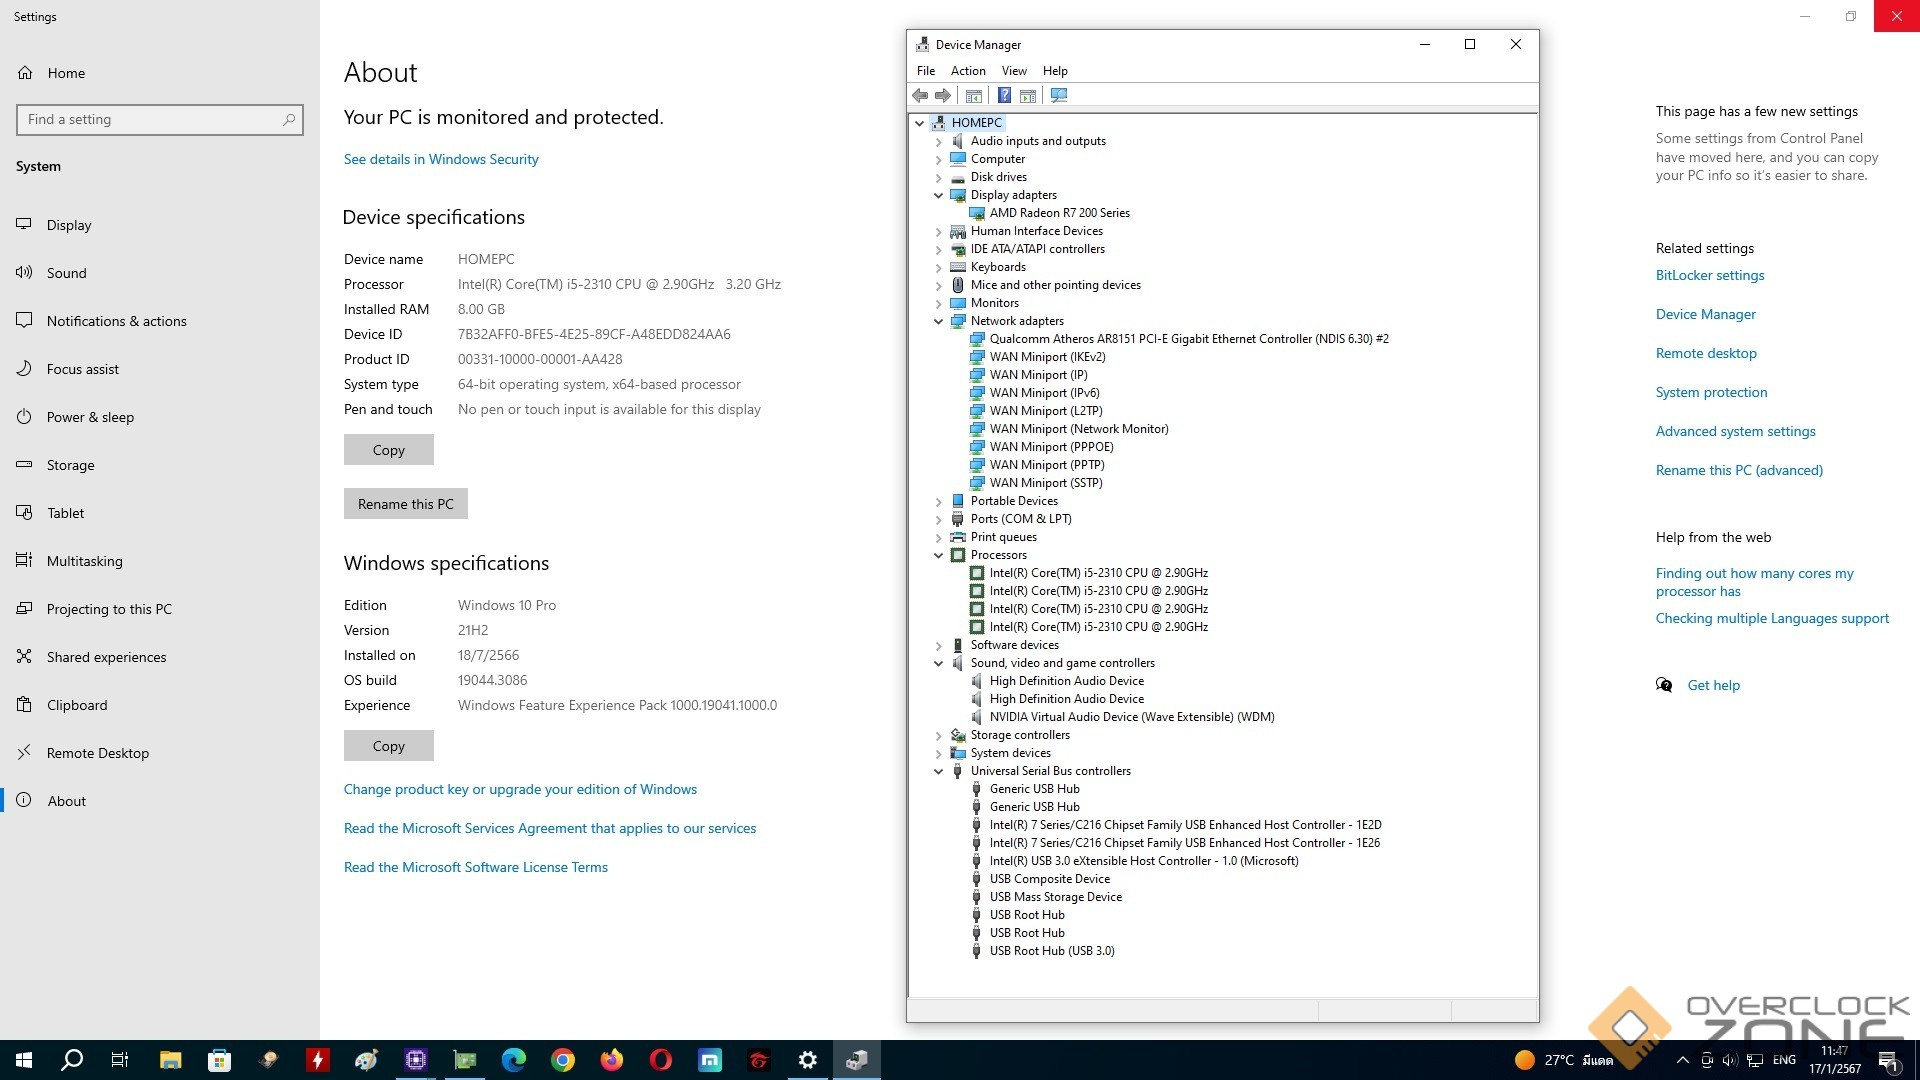1920x1080 pixels.
Task: Select the Qualcomm Atheros AR8151 Ethernet Controller
Action: coord(1188,339)
